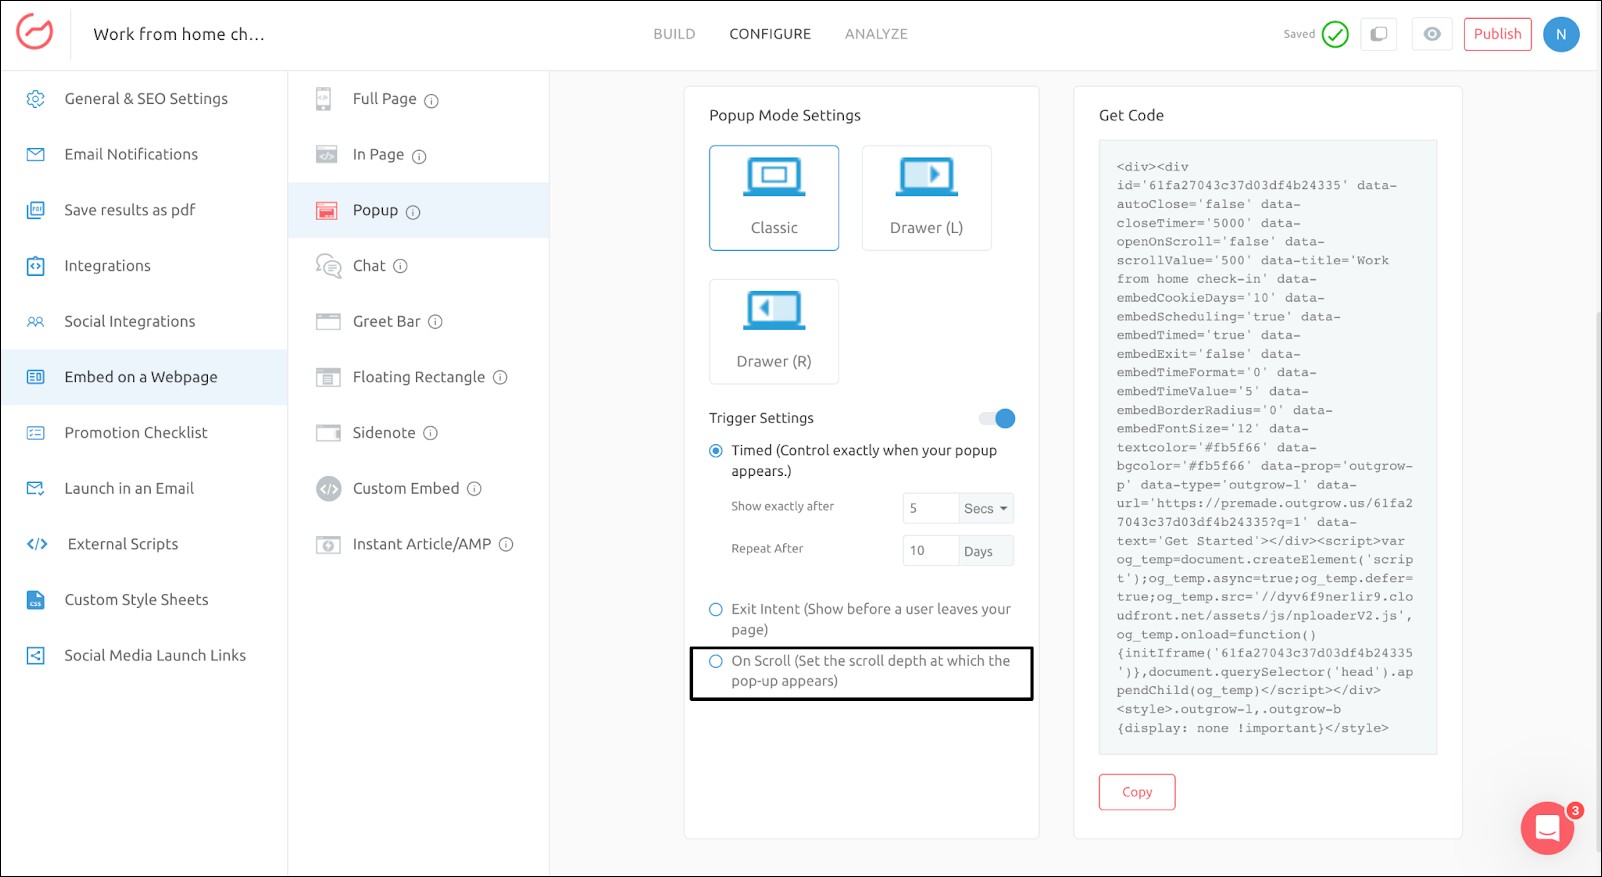Click the info icon next to Popup
The height and width of the screenshot is (877, 1602).
[413, 212]
